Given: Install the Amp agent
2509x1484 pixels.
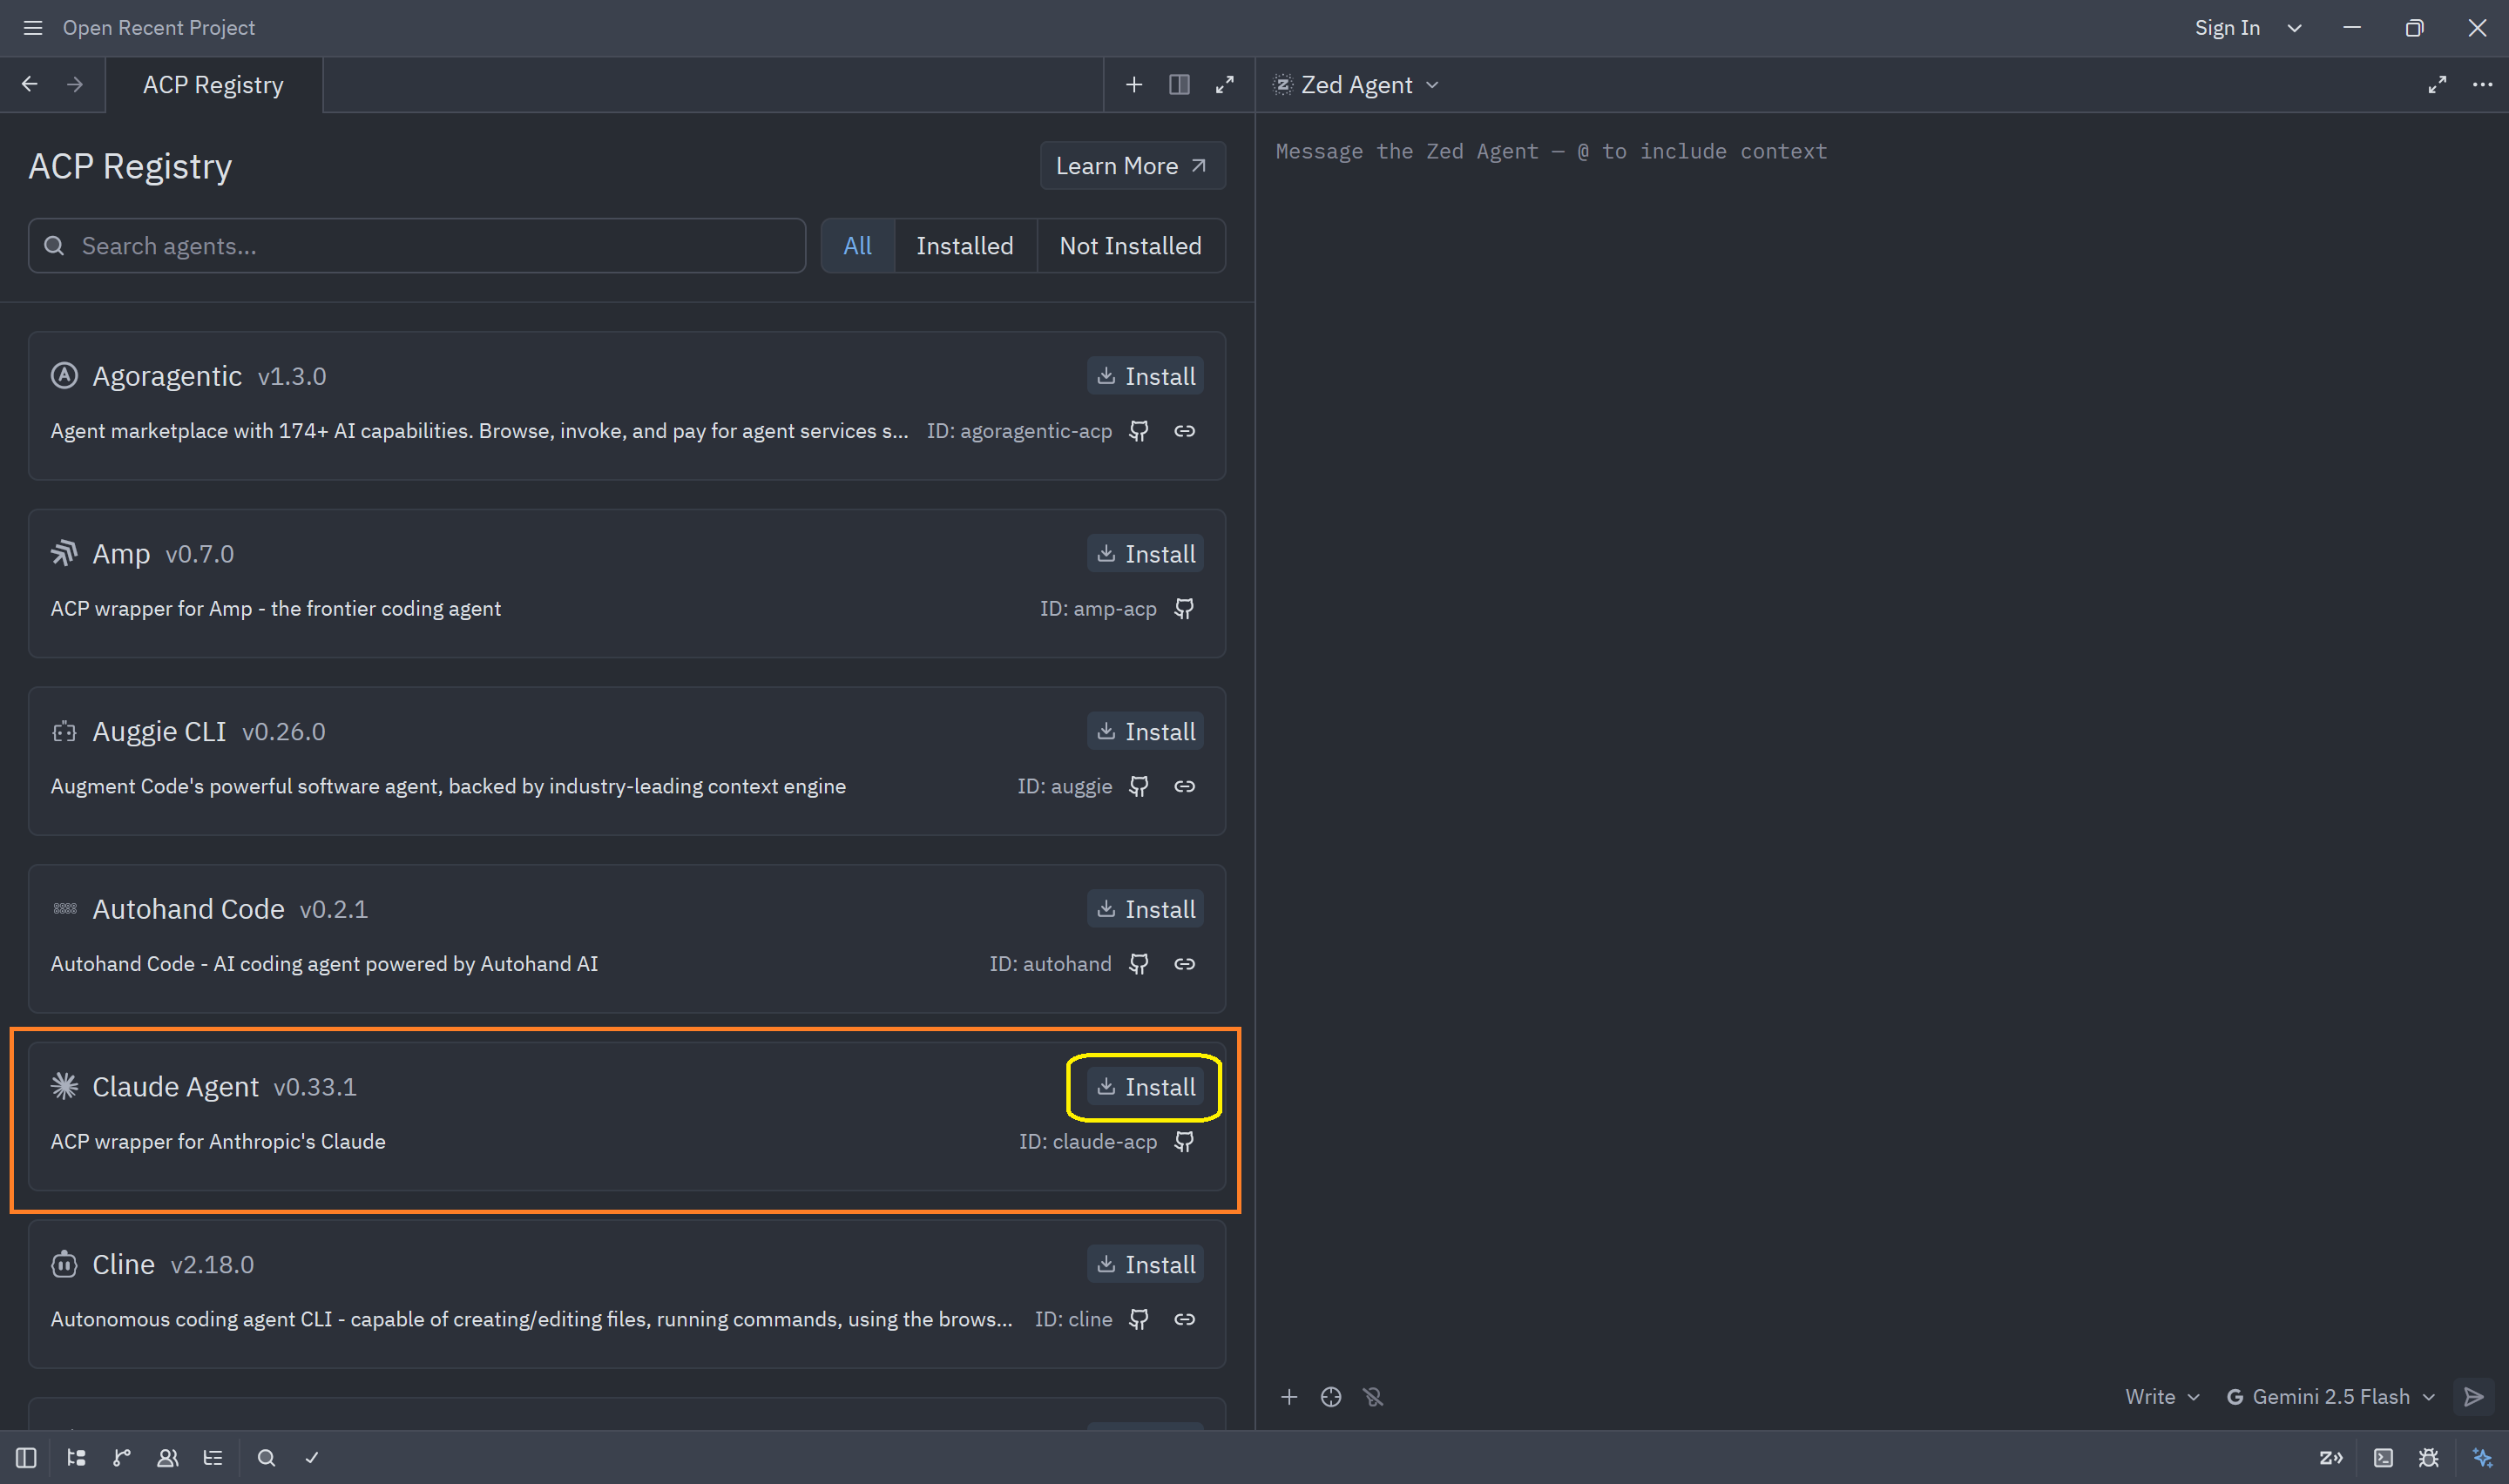Looking at the screenshot, I should 1146,555.
